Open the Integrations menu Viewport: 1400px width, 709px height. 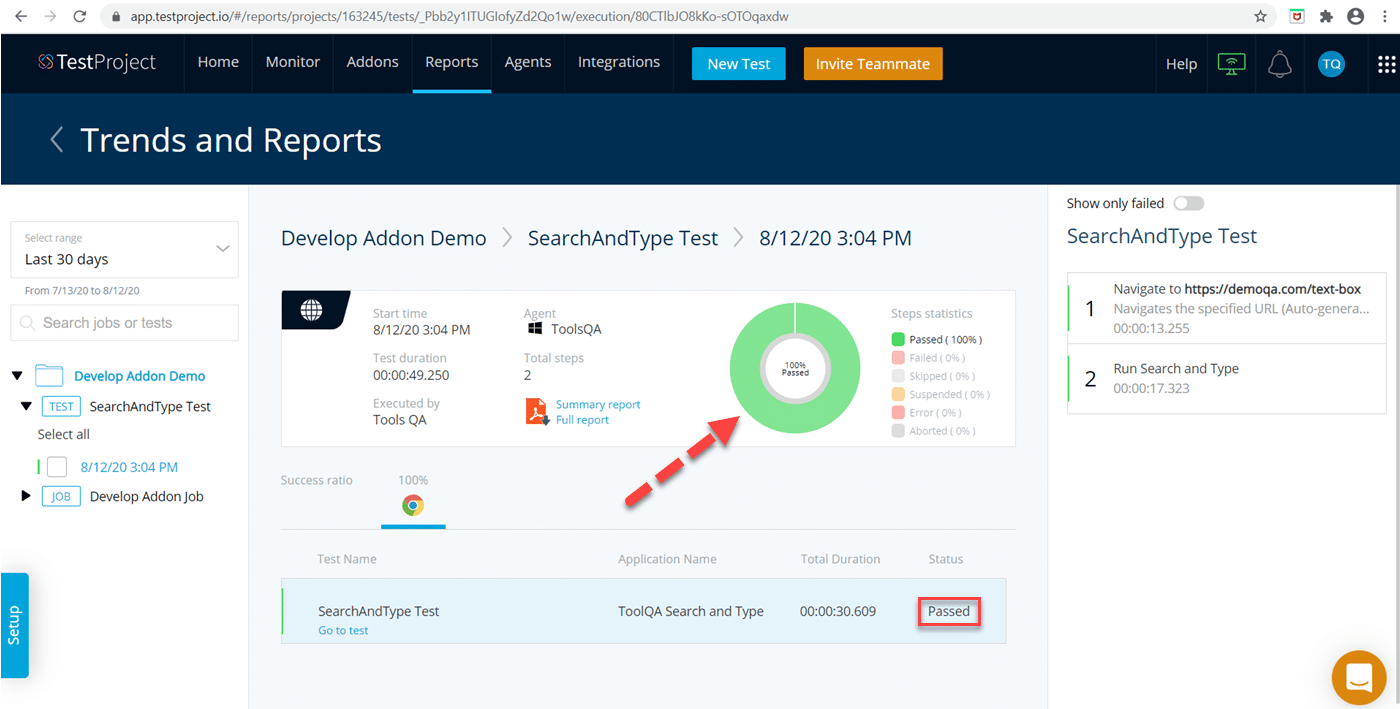point(619,62)
